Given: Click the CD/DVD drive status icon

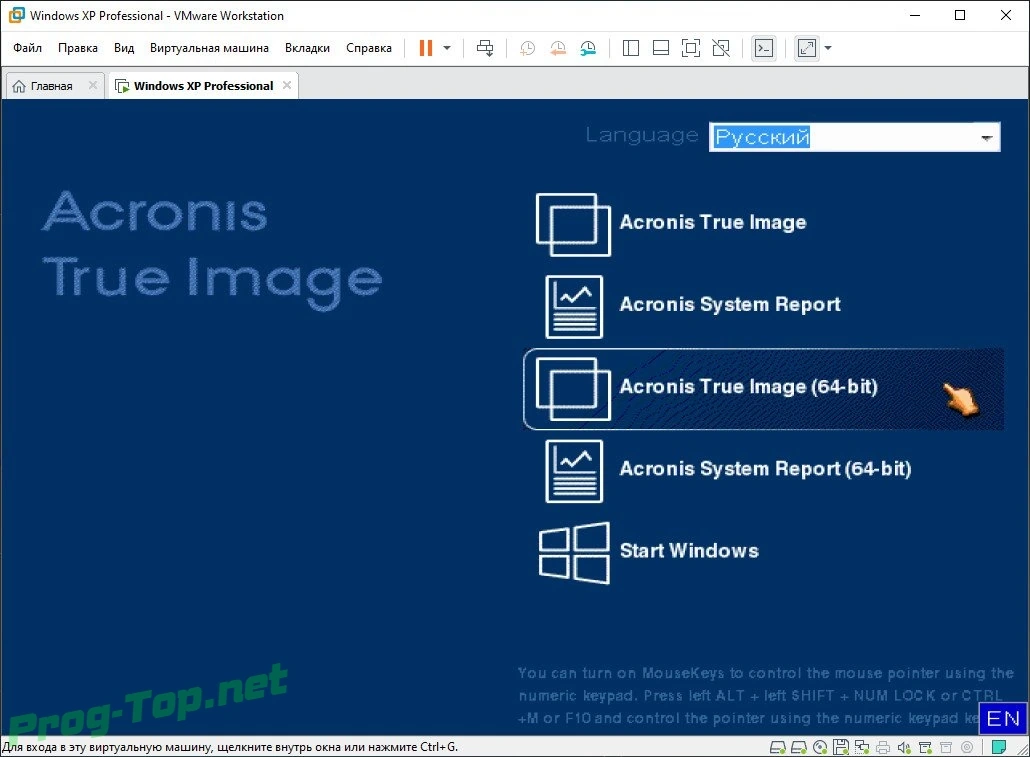Looking at the screenshot, I should point(820,747).
